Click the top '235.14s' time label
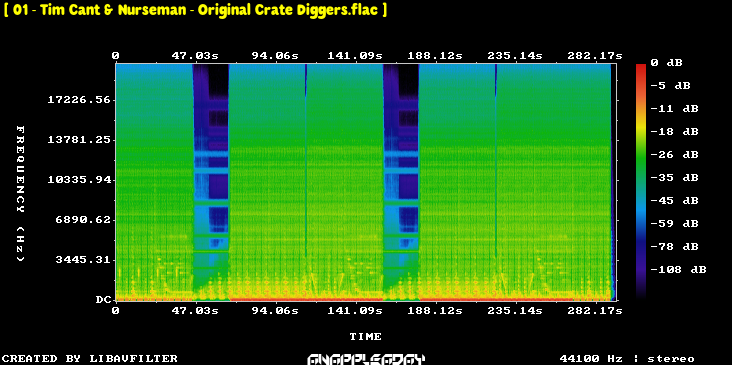 pos(515,56)
